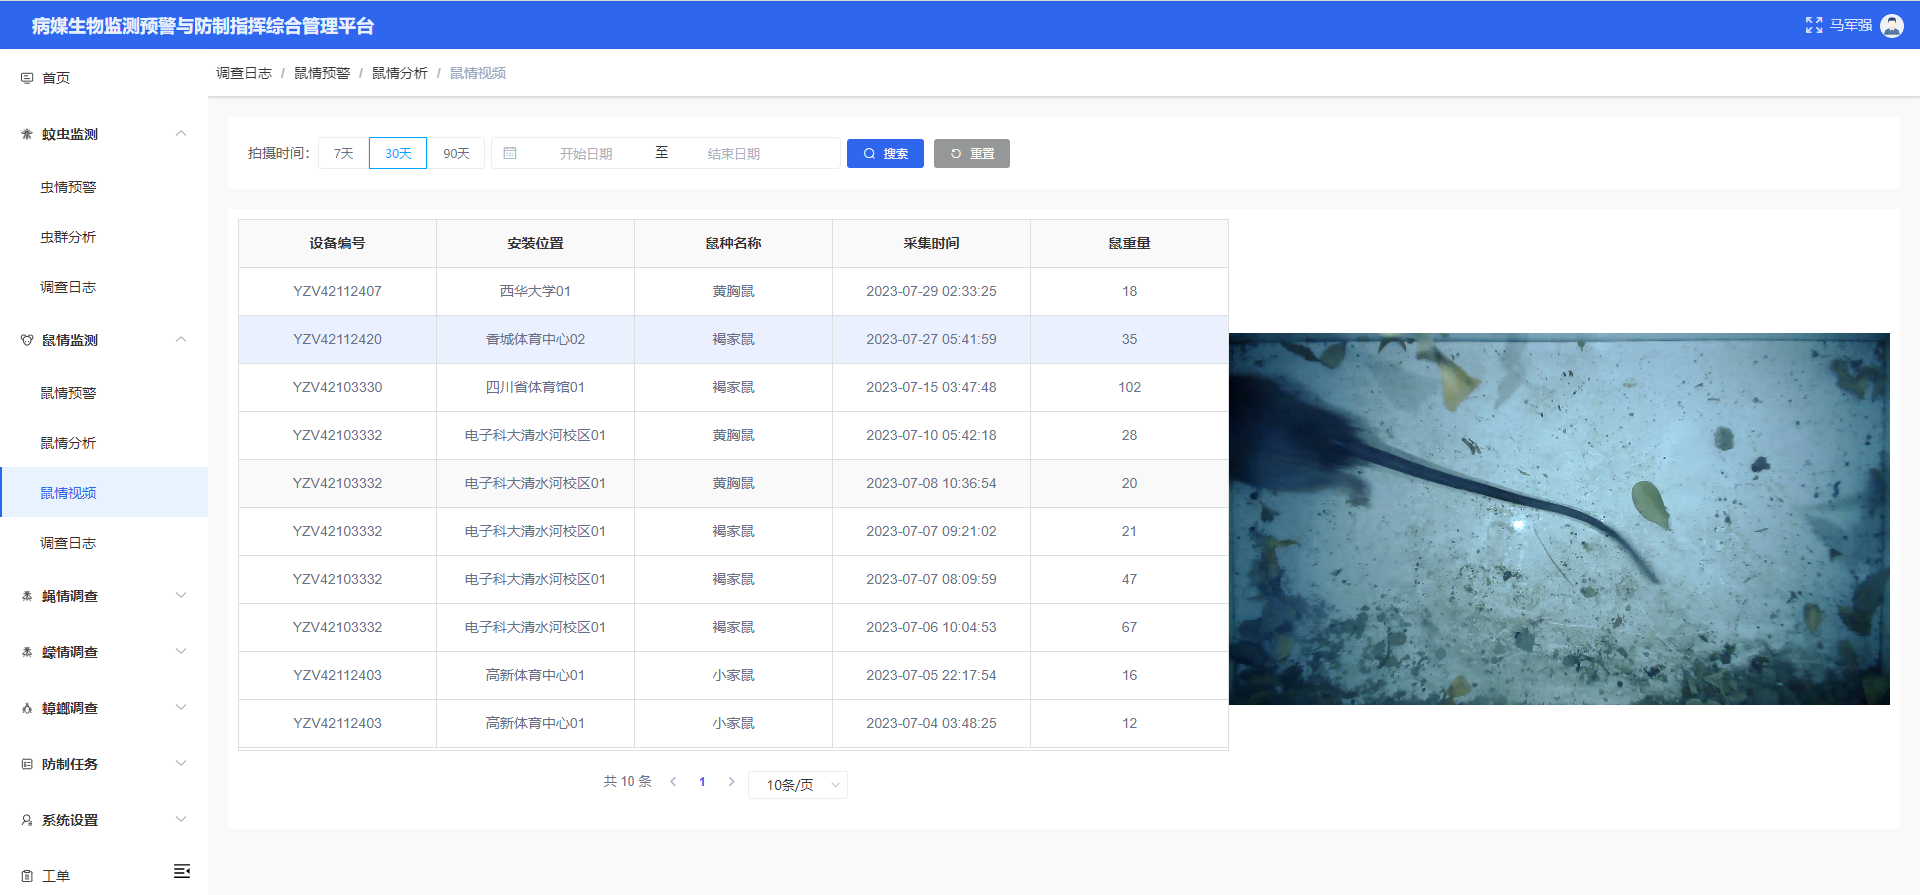1920x895 pixels.
Task: Click the 马军强 username
Action: tap(1851, 25)
